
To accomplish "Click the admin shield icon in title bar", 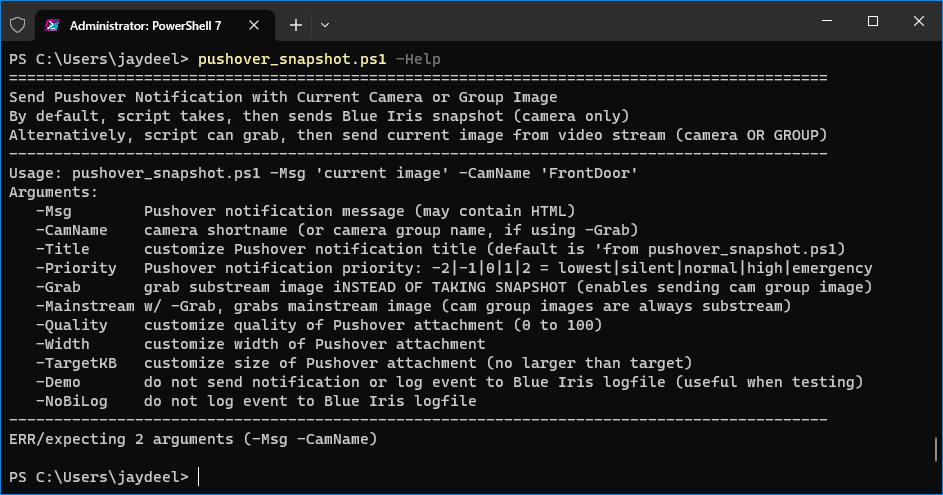I will (x=18, y=25).
